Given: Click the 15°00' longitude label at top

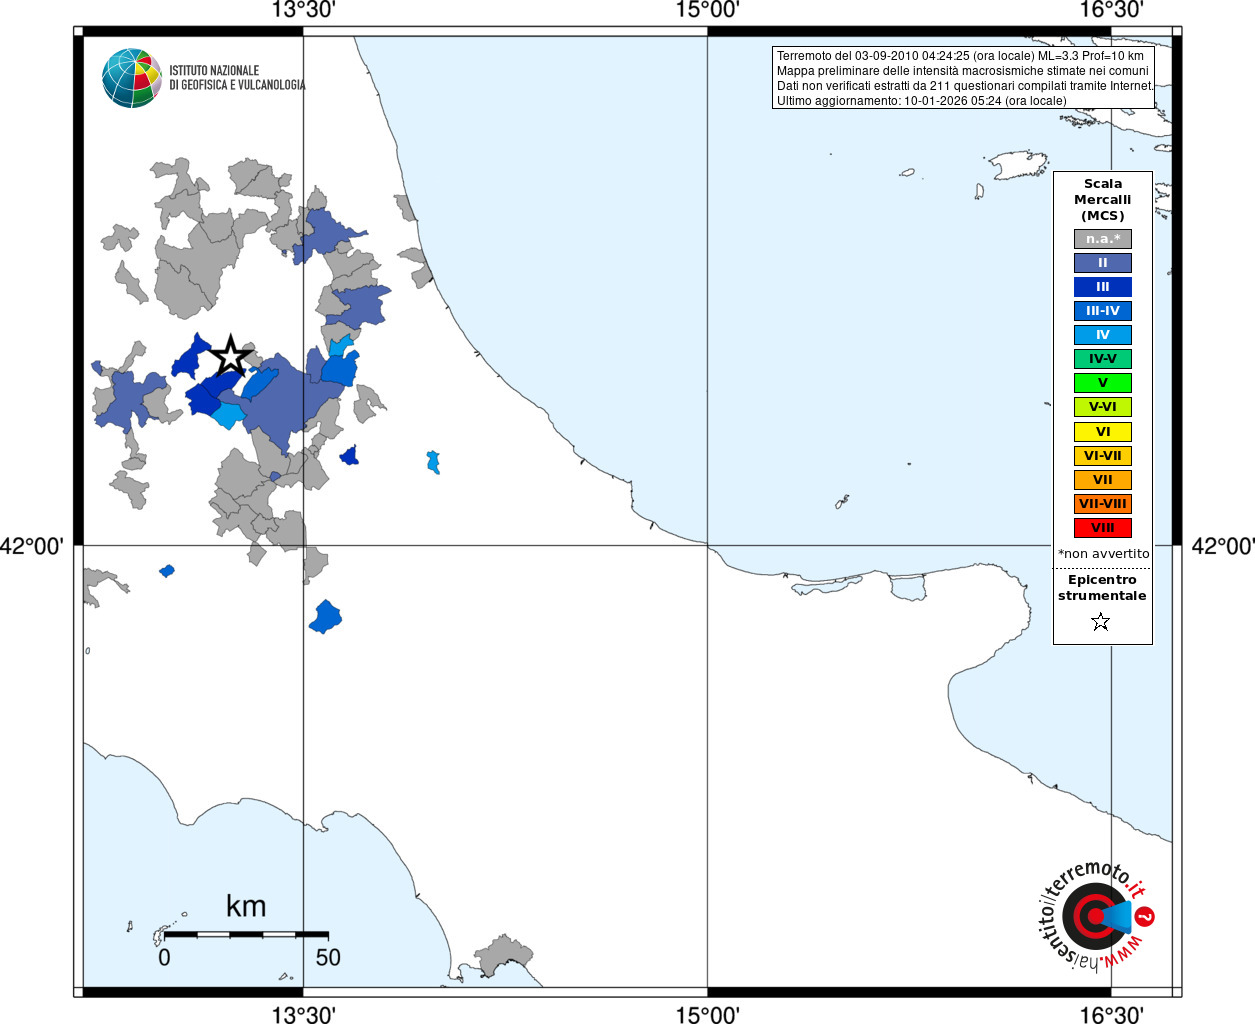Looking at the screenshot, I should click(x=707, y=10).
